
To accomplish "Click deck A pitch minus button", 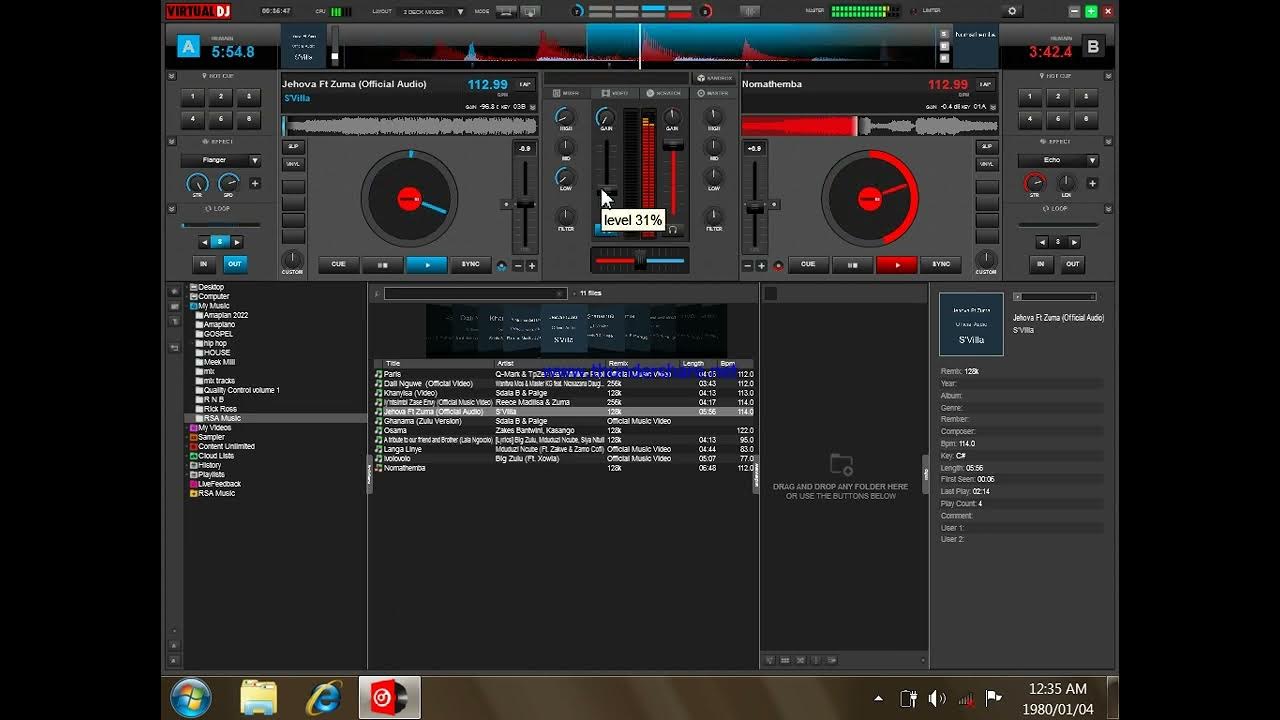I will pos(518,266).
